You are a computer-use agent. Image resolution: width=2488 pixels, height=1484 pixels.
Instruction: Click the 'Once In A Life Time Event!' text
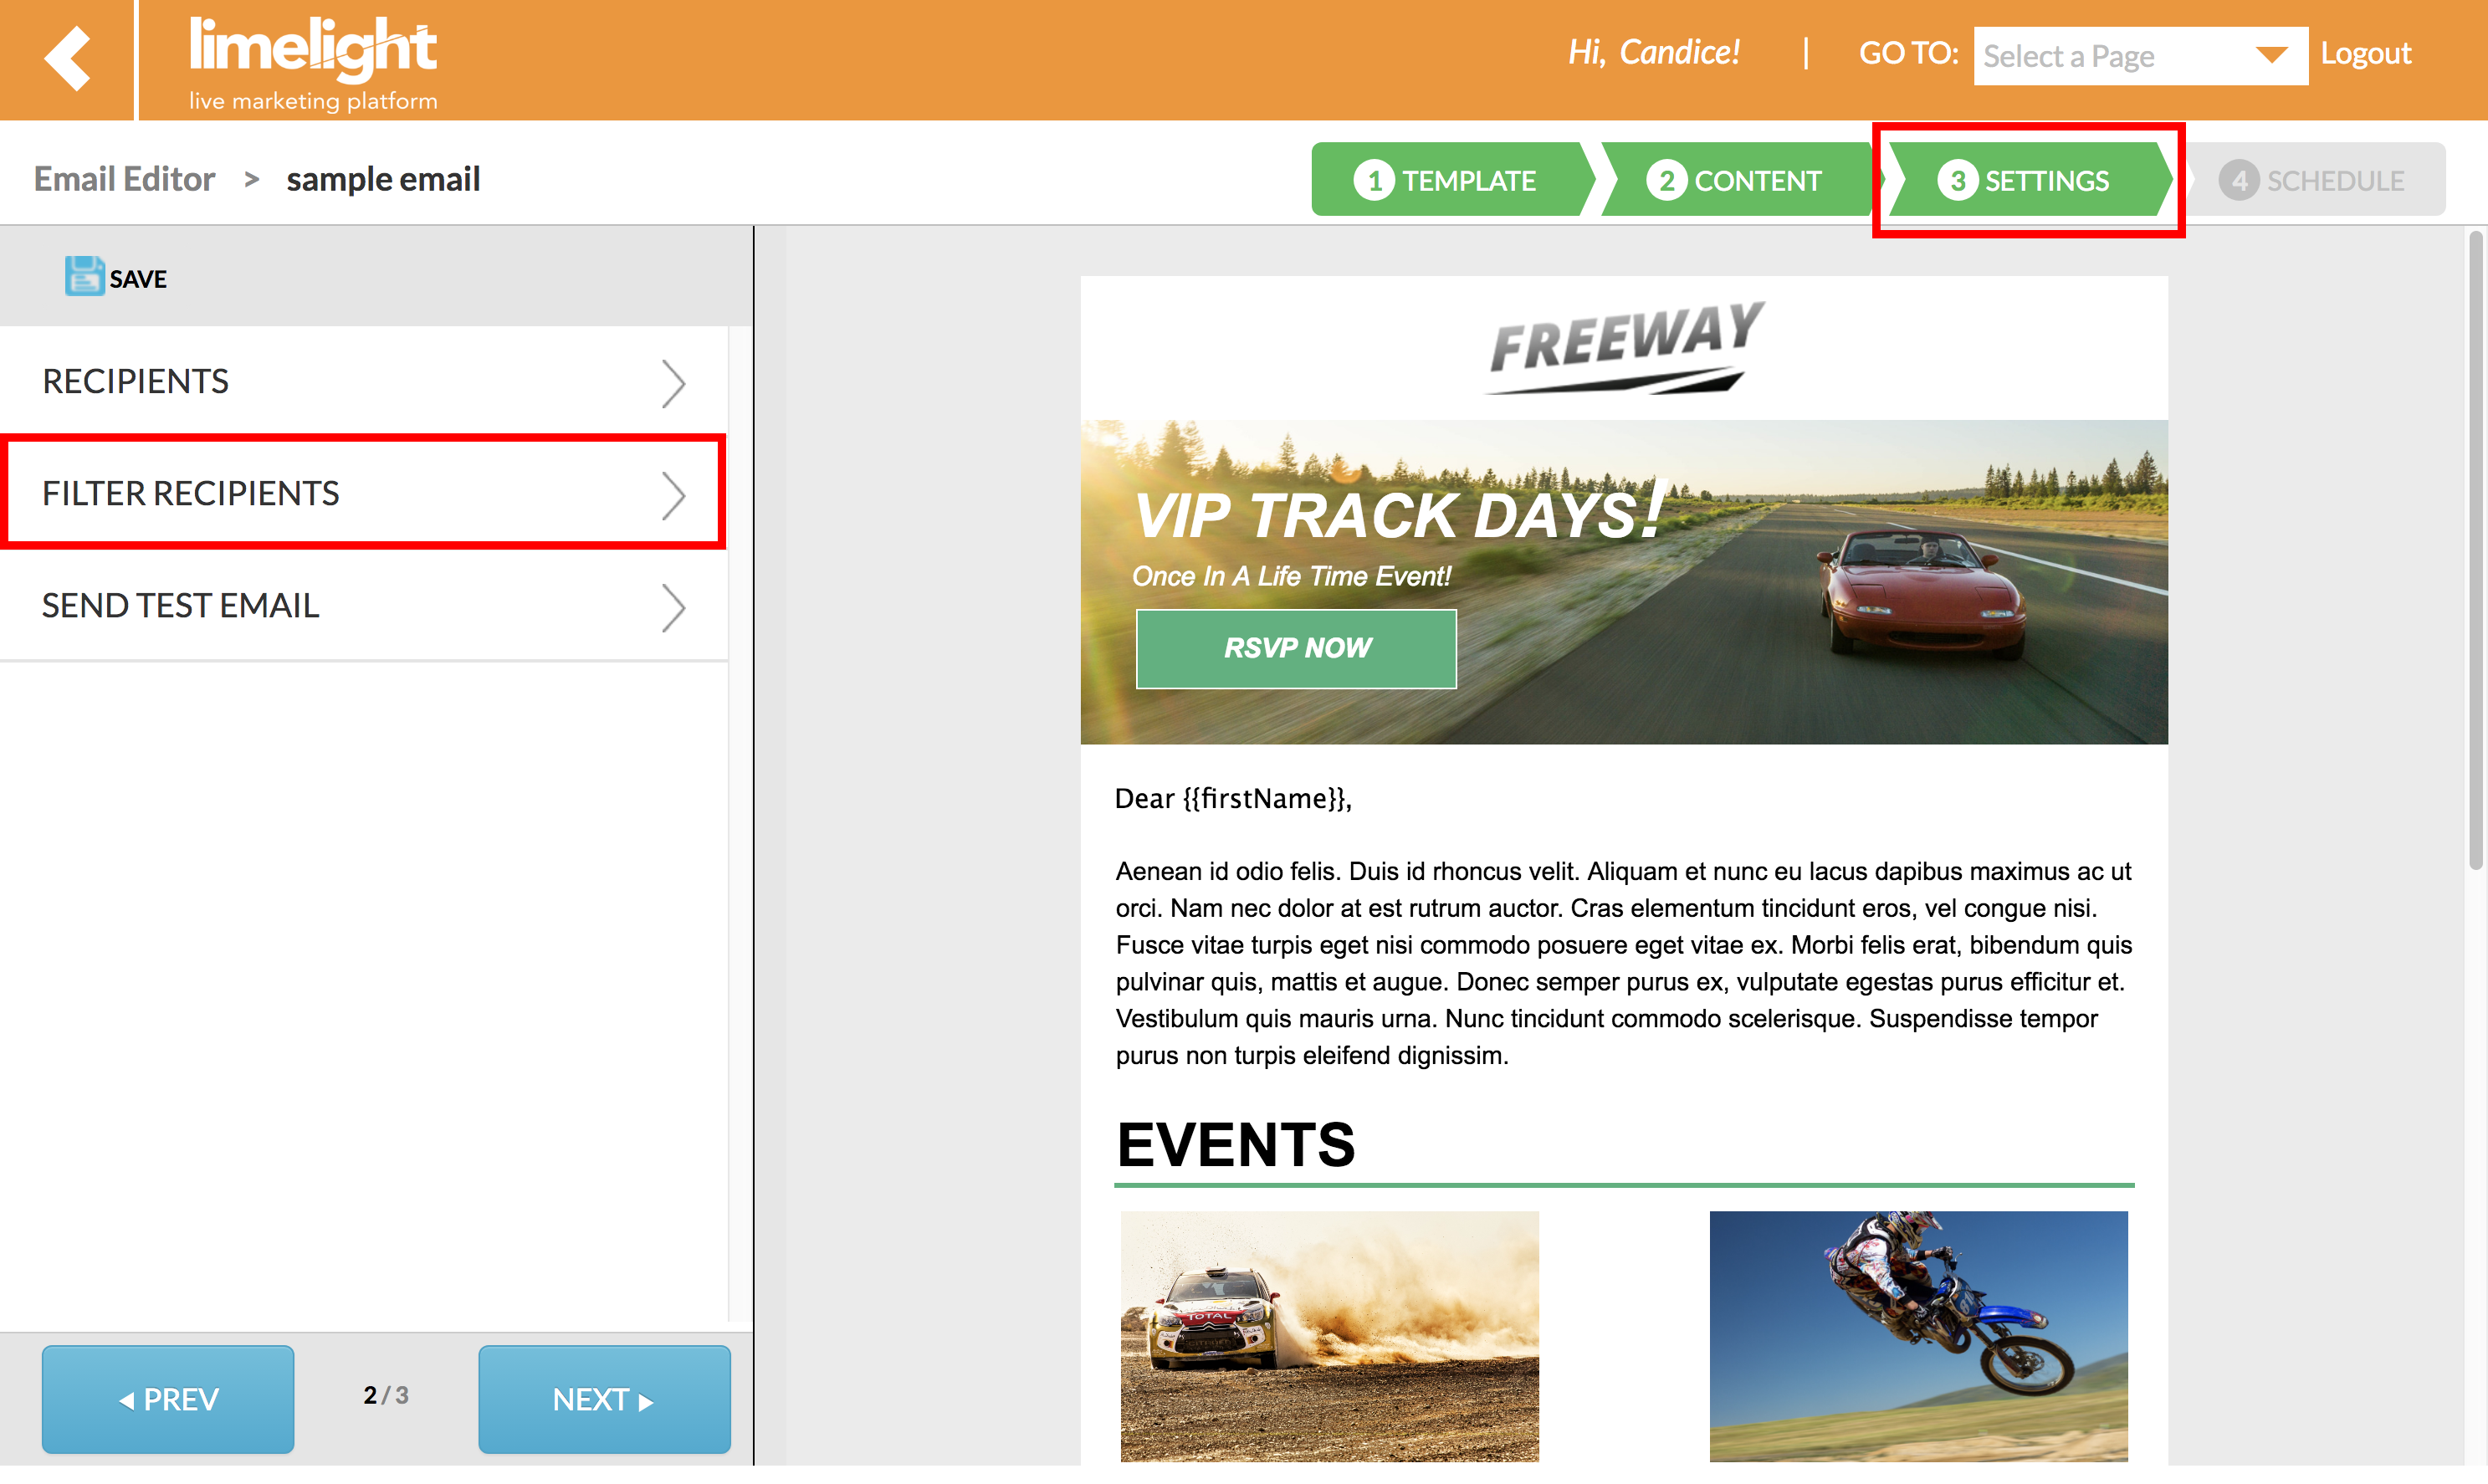(x=1291, y=576)
